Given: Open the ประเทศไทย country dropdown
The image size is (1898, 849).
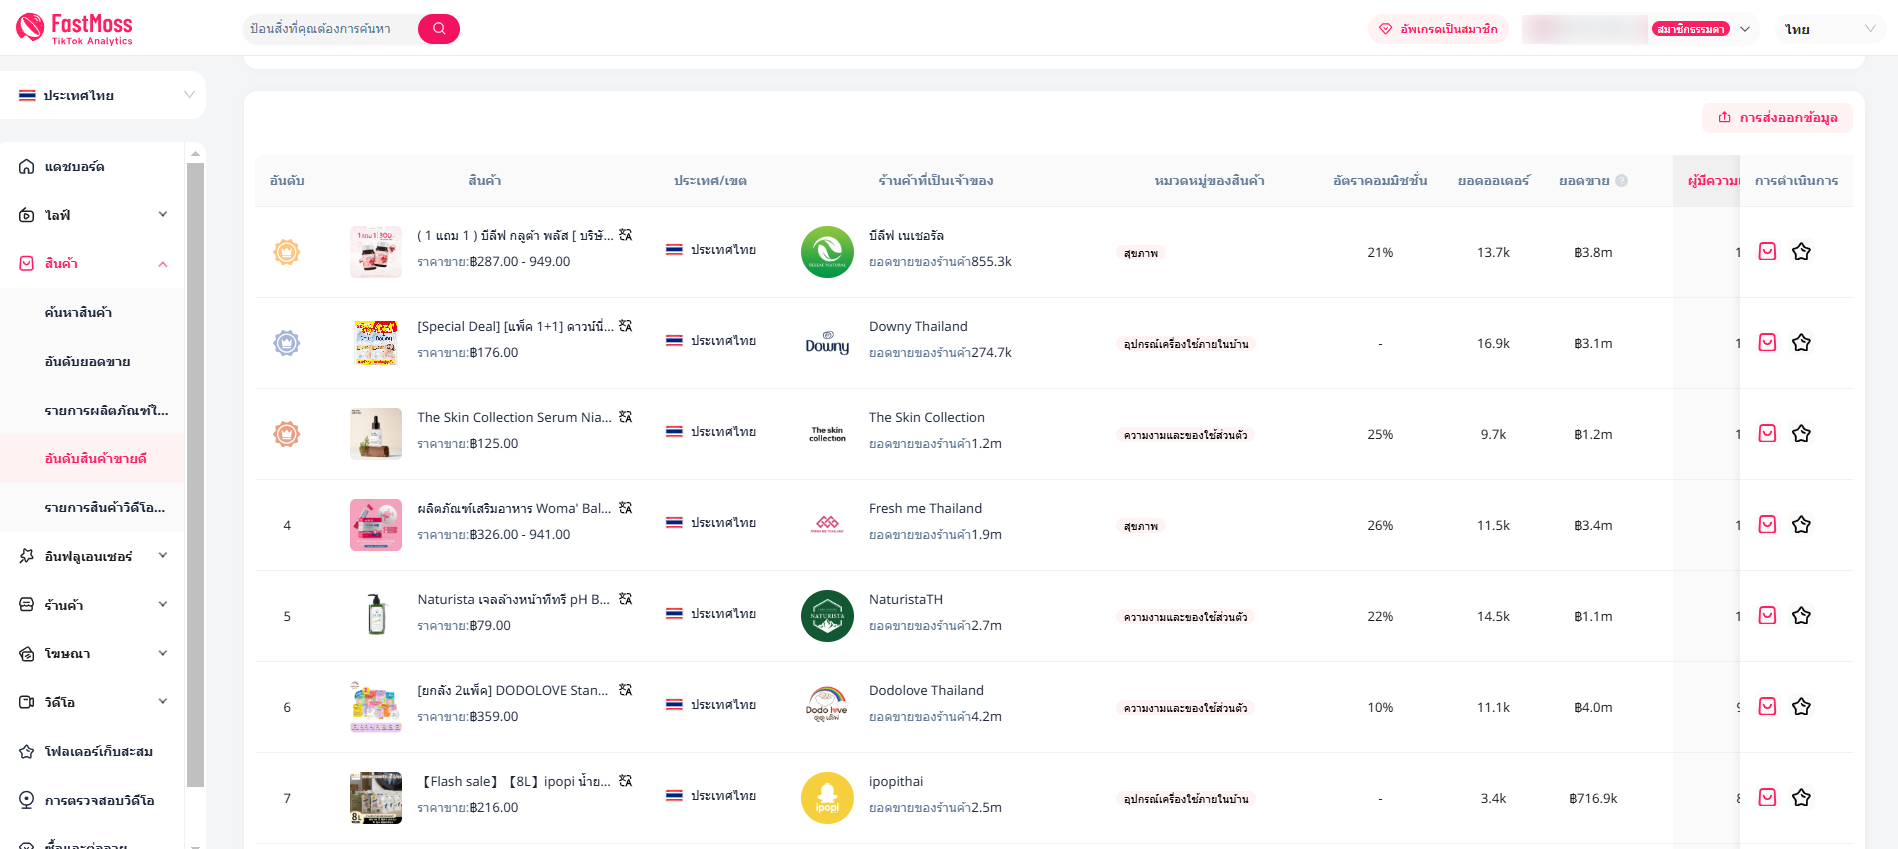Looking at the screenshot, I should click(x=105, y=95).
